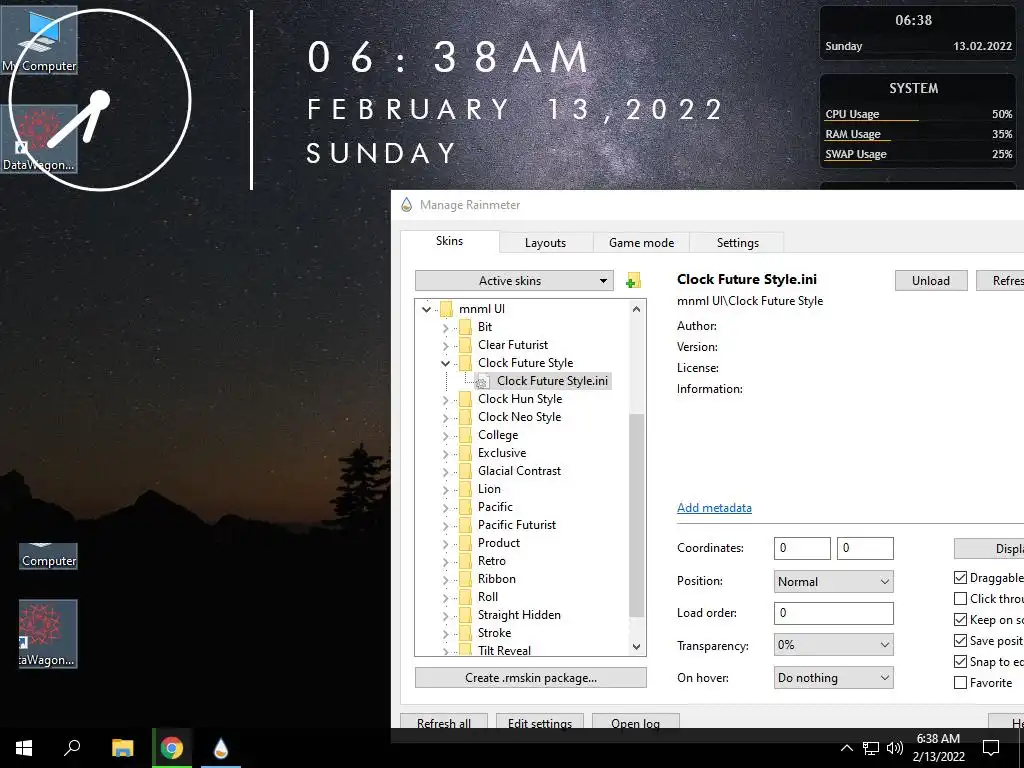Click the Rainmeter drop icon in title bar
This screenshot has width=1024, height=768.
(406, 204)
